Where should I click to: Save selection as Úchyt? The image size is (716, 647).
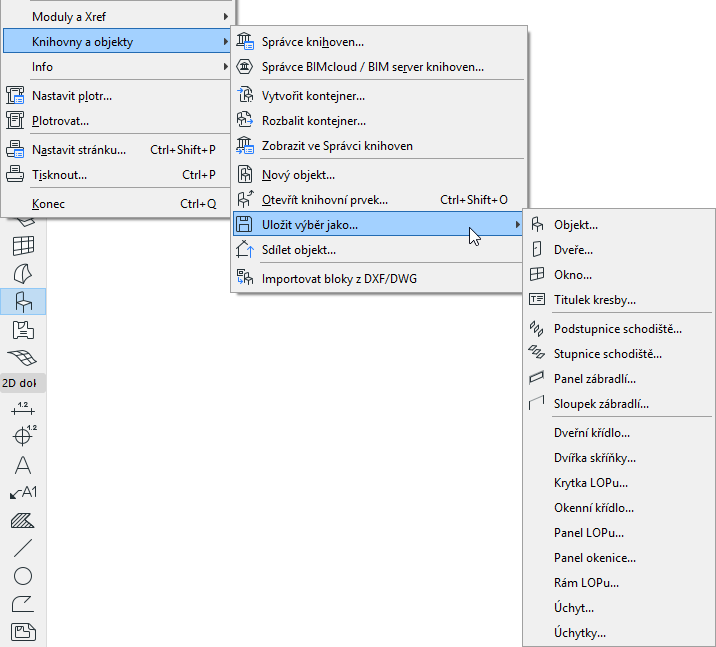[x=618, y=608]
